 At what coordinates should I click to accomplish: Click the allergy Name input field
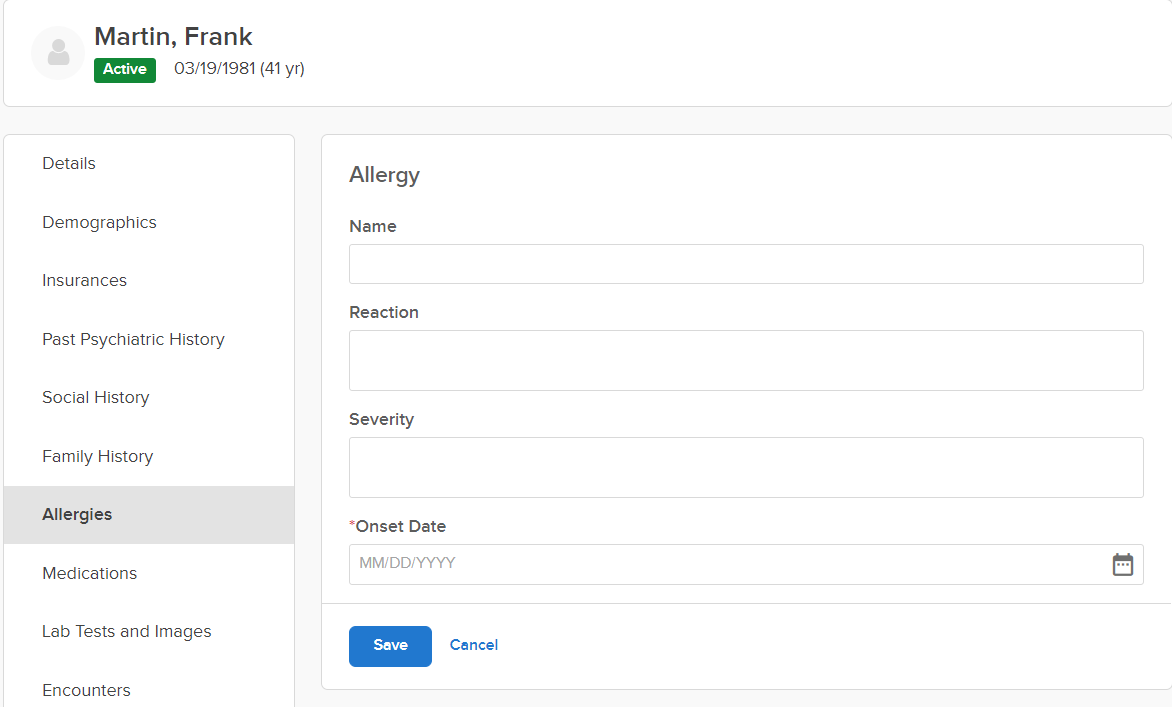745,264
